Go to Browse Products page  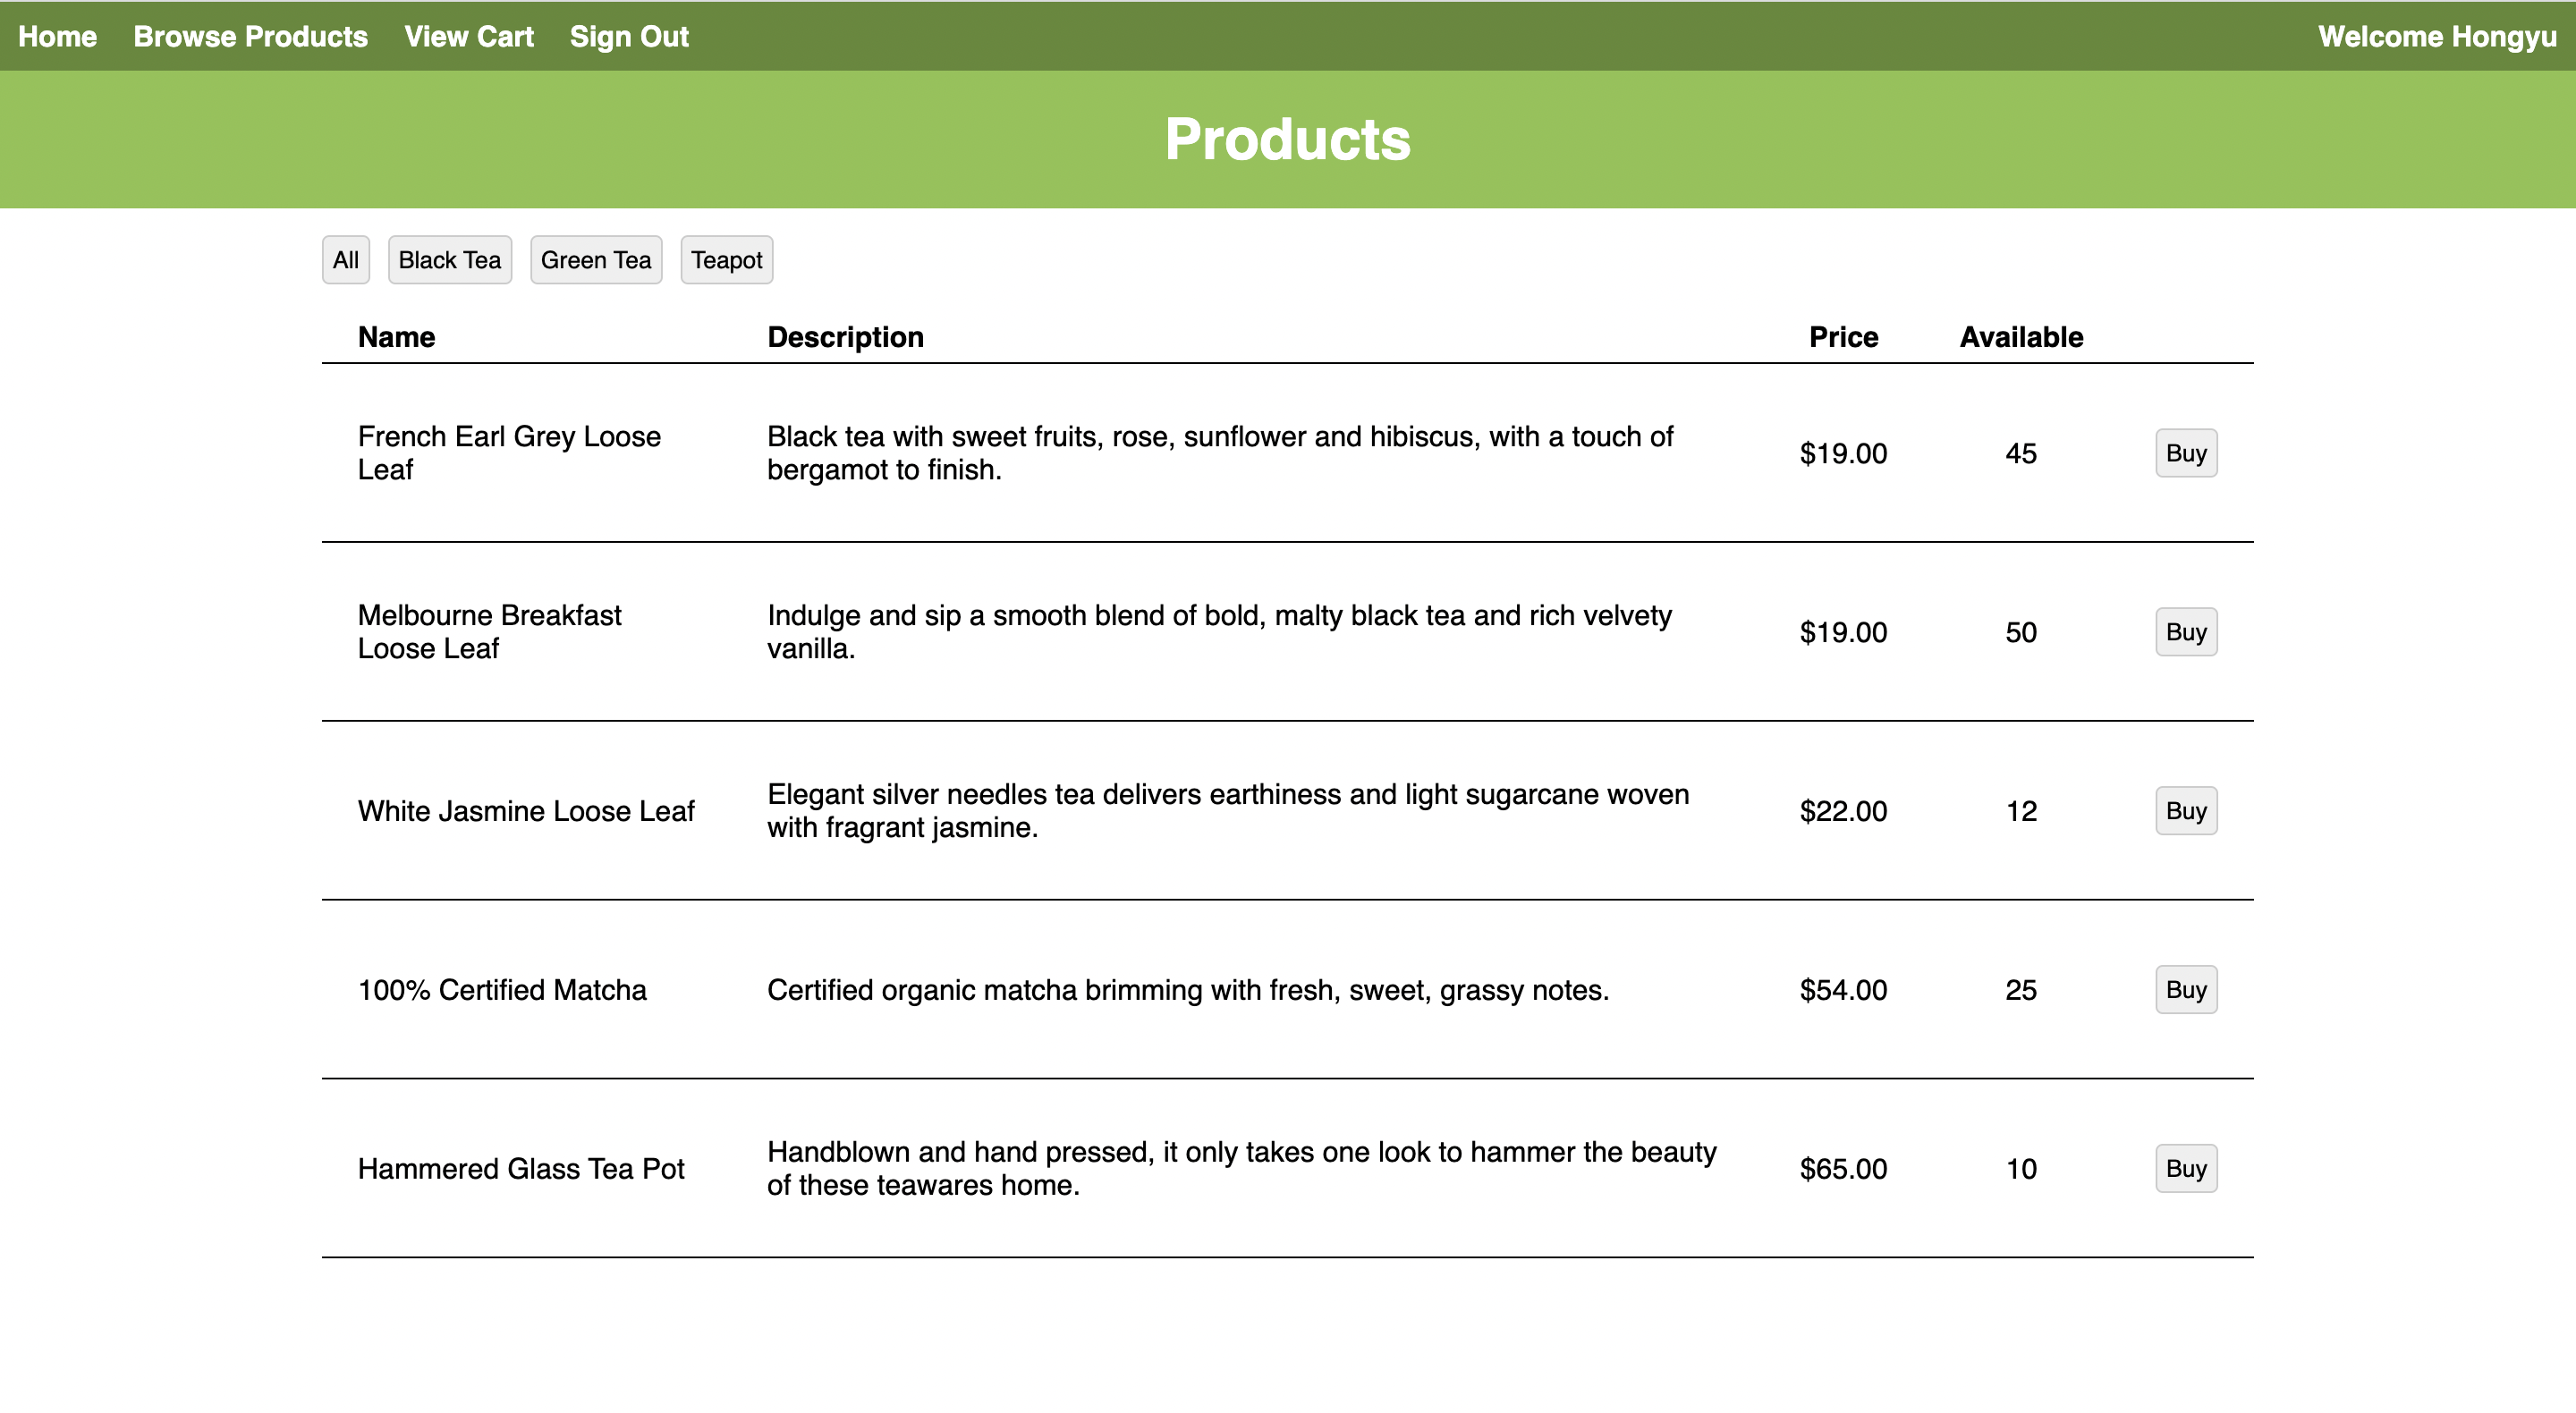coord(250,37)
